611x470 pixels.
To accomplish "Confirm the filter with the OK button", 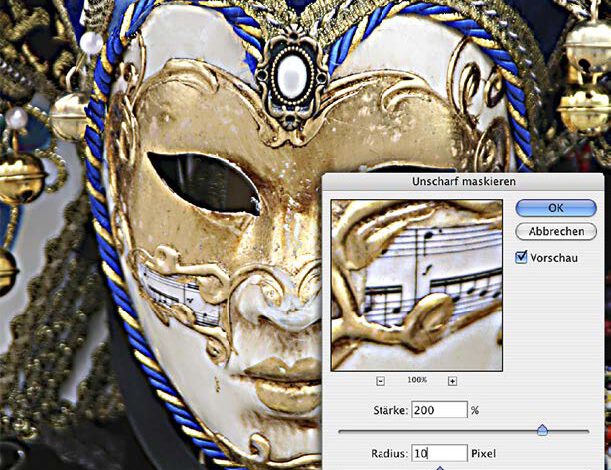I will click(x=556, y=208).
